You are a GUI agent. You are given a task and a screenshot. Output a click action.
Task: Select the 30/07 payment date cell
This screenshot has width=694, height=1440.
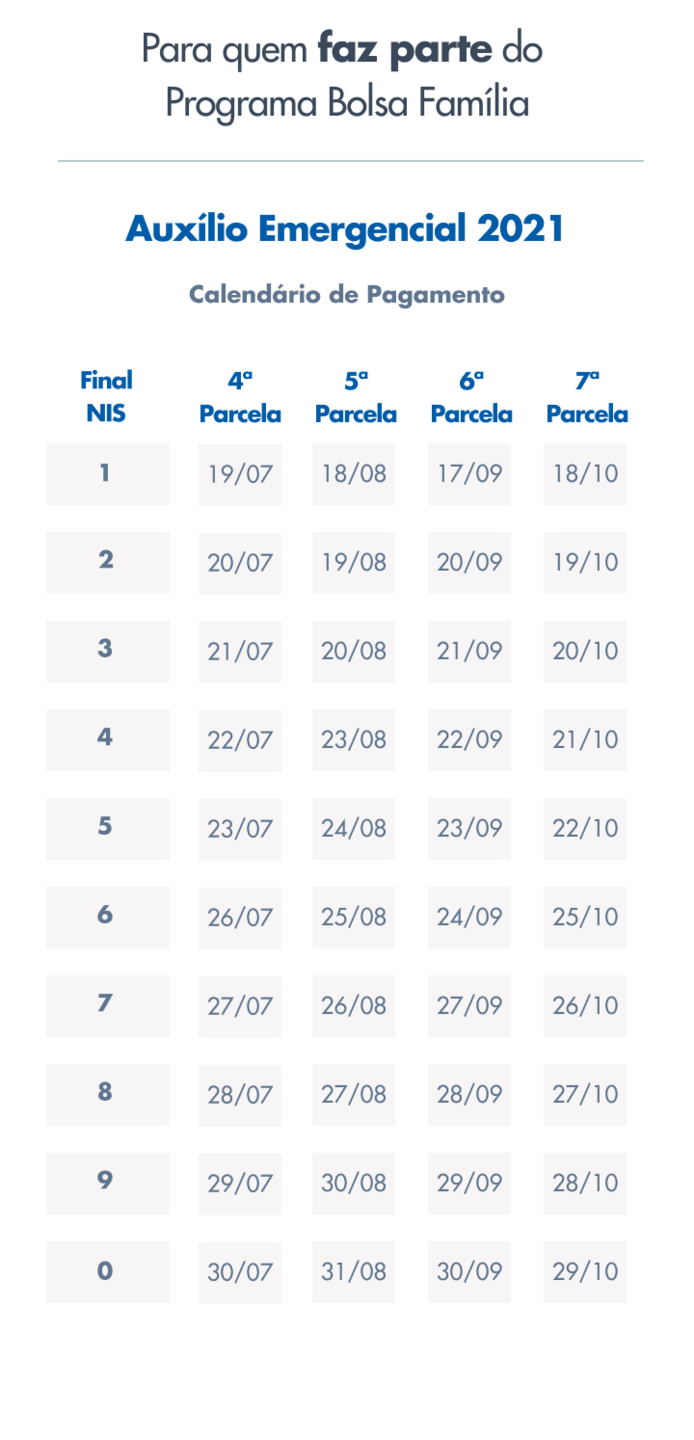240,1272
